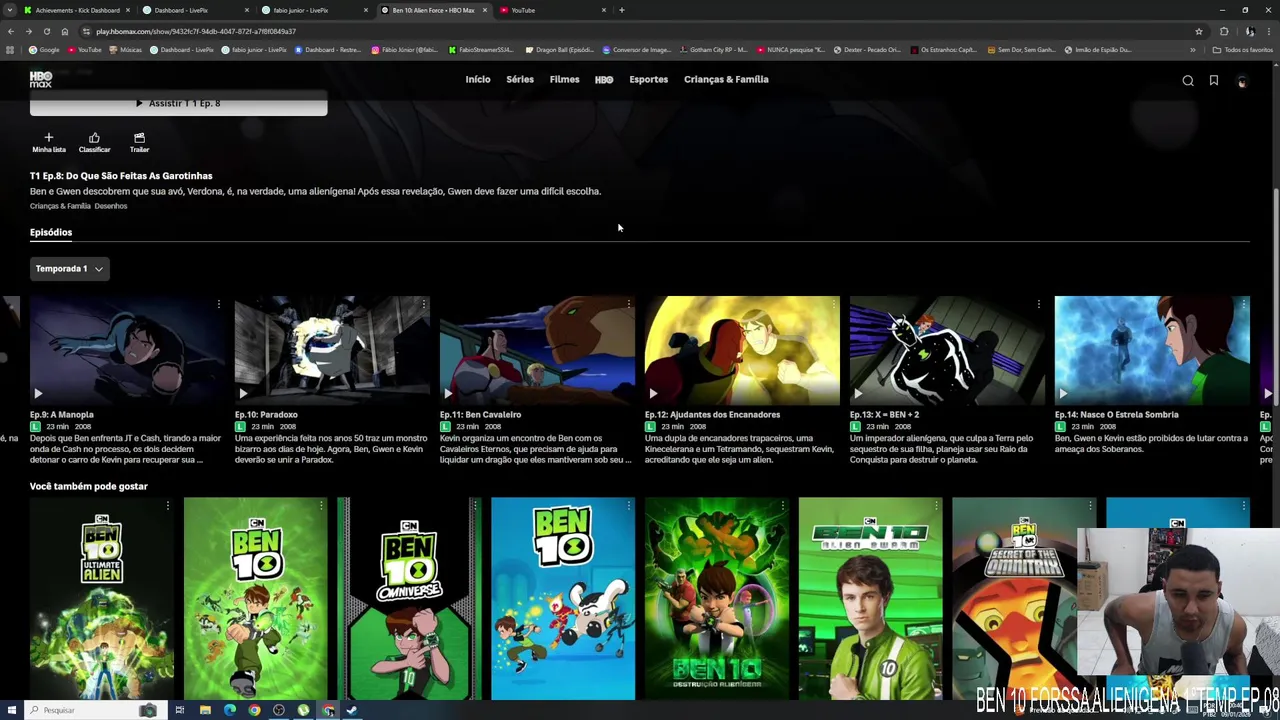Open File Explorer from the taskbar
1280x720 pixels.
[205, 710]
